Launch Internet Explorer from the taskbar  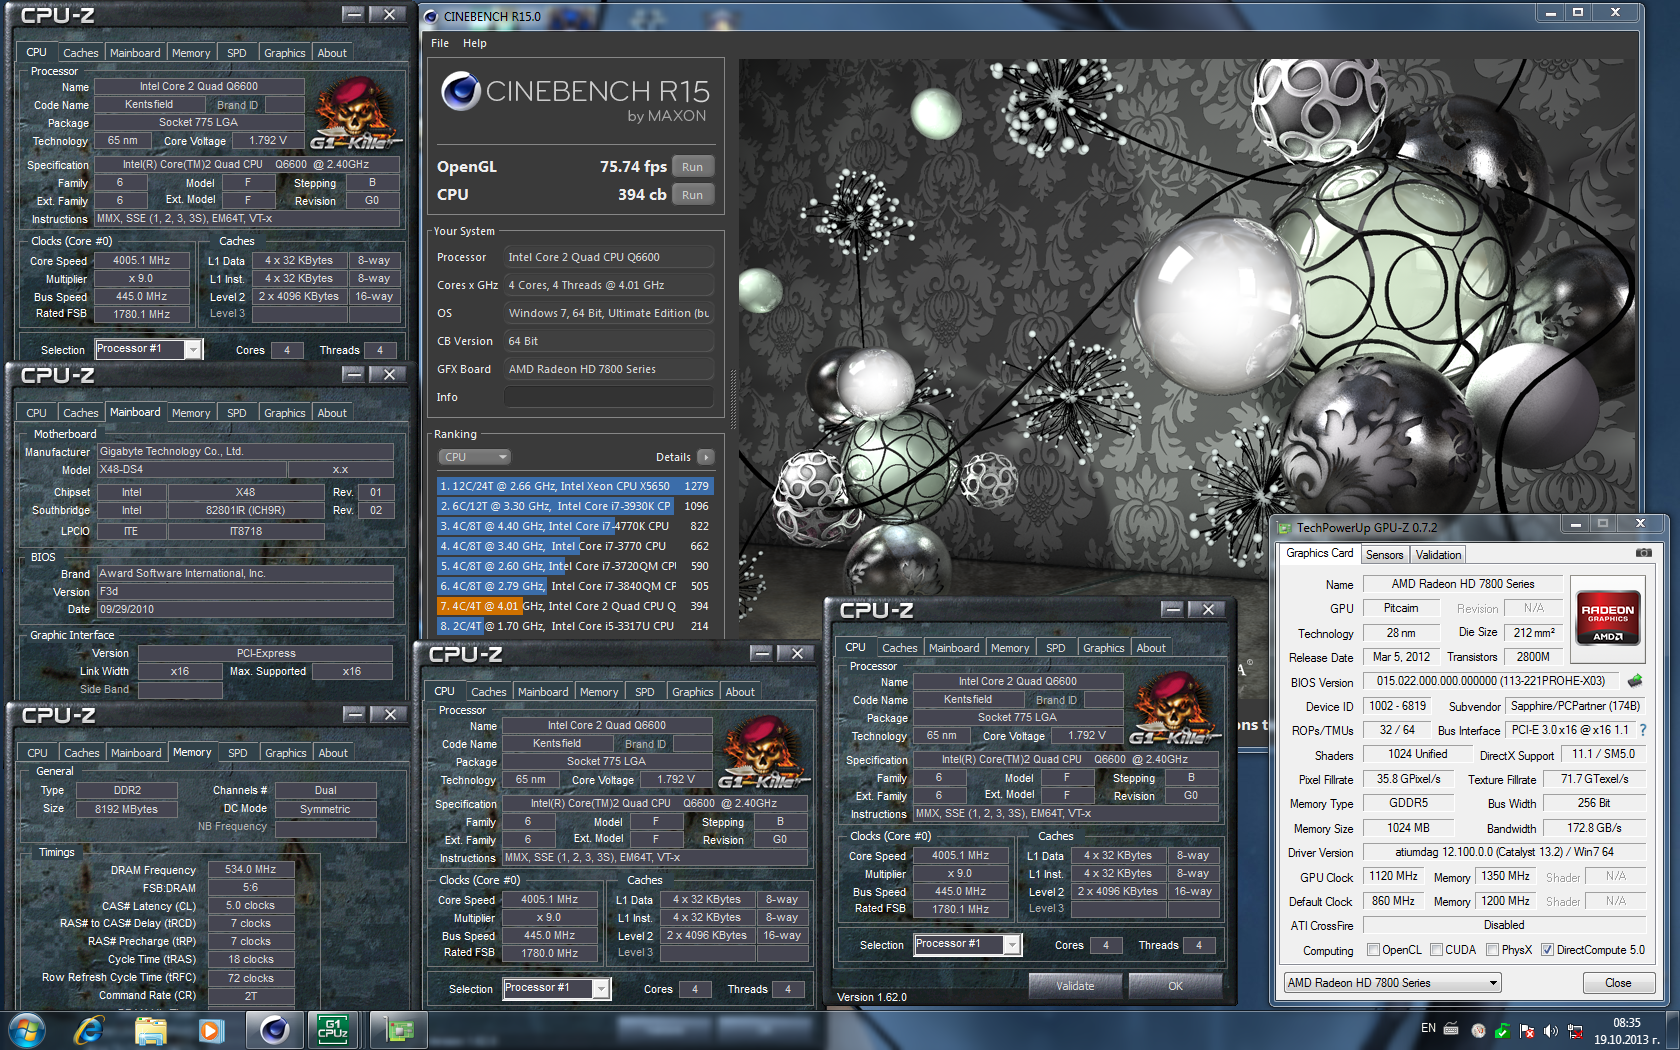click(x=90, y=1030)
